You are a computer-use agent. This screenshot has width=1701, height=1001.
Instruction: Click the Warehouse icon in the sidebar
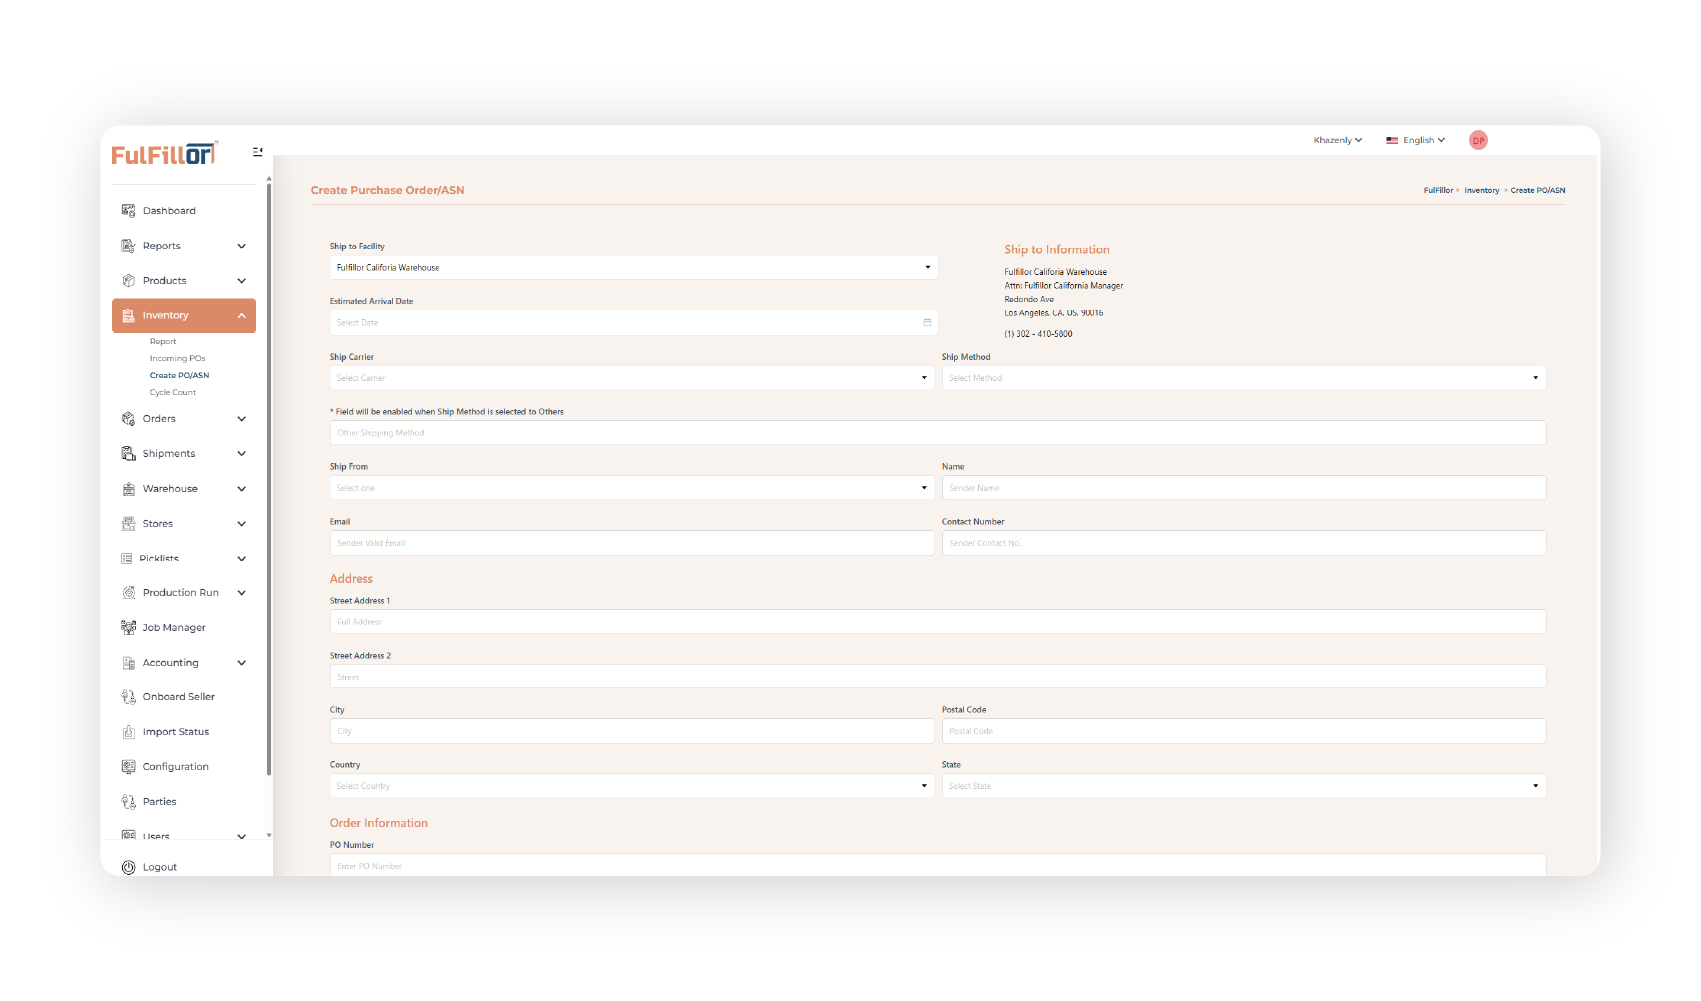pos(128,489)
